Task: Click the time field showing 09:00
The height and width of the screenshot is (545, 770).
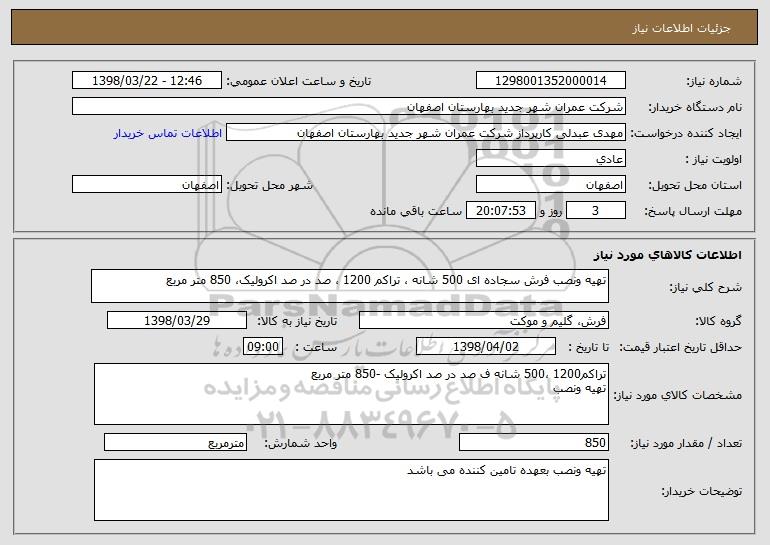Action: pos(263,347)
